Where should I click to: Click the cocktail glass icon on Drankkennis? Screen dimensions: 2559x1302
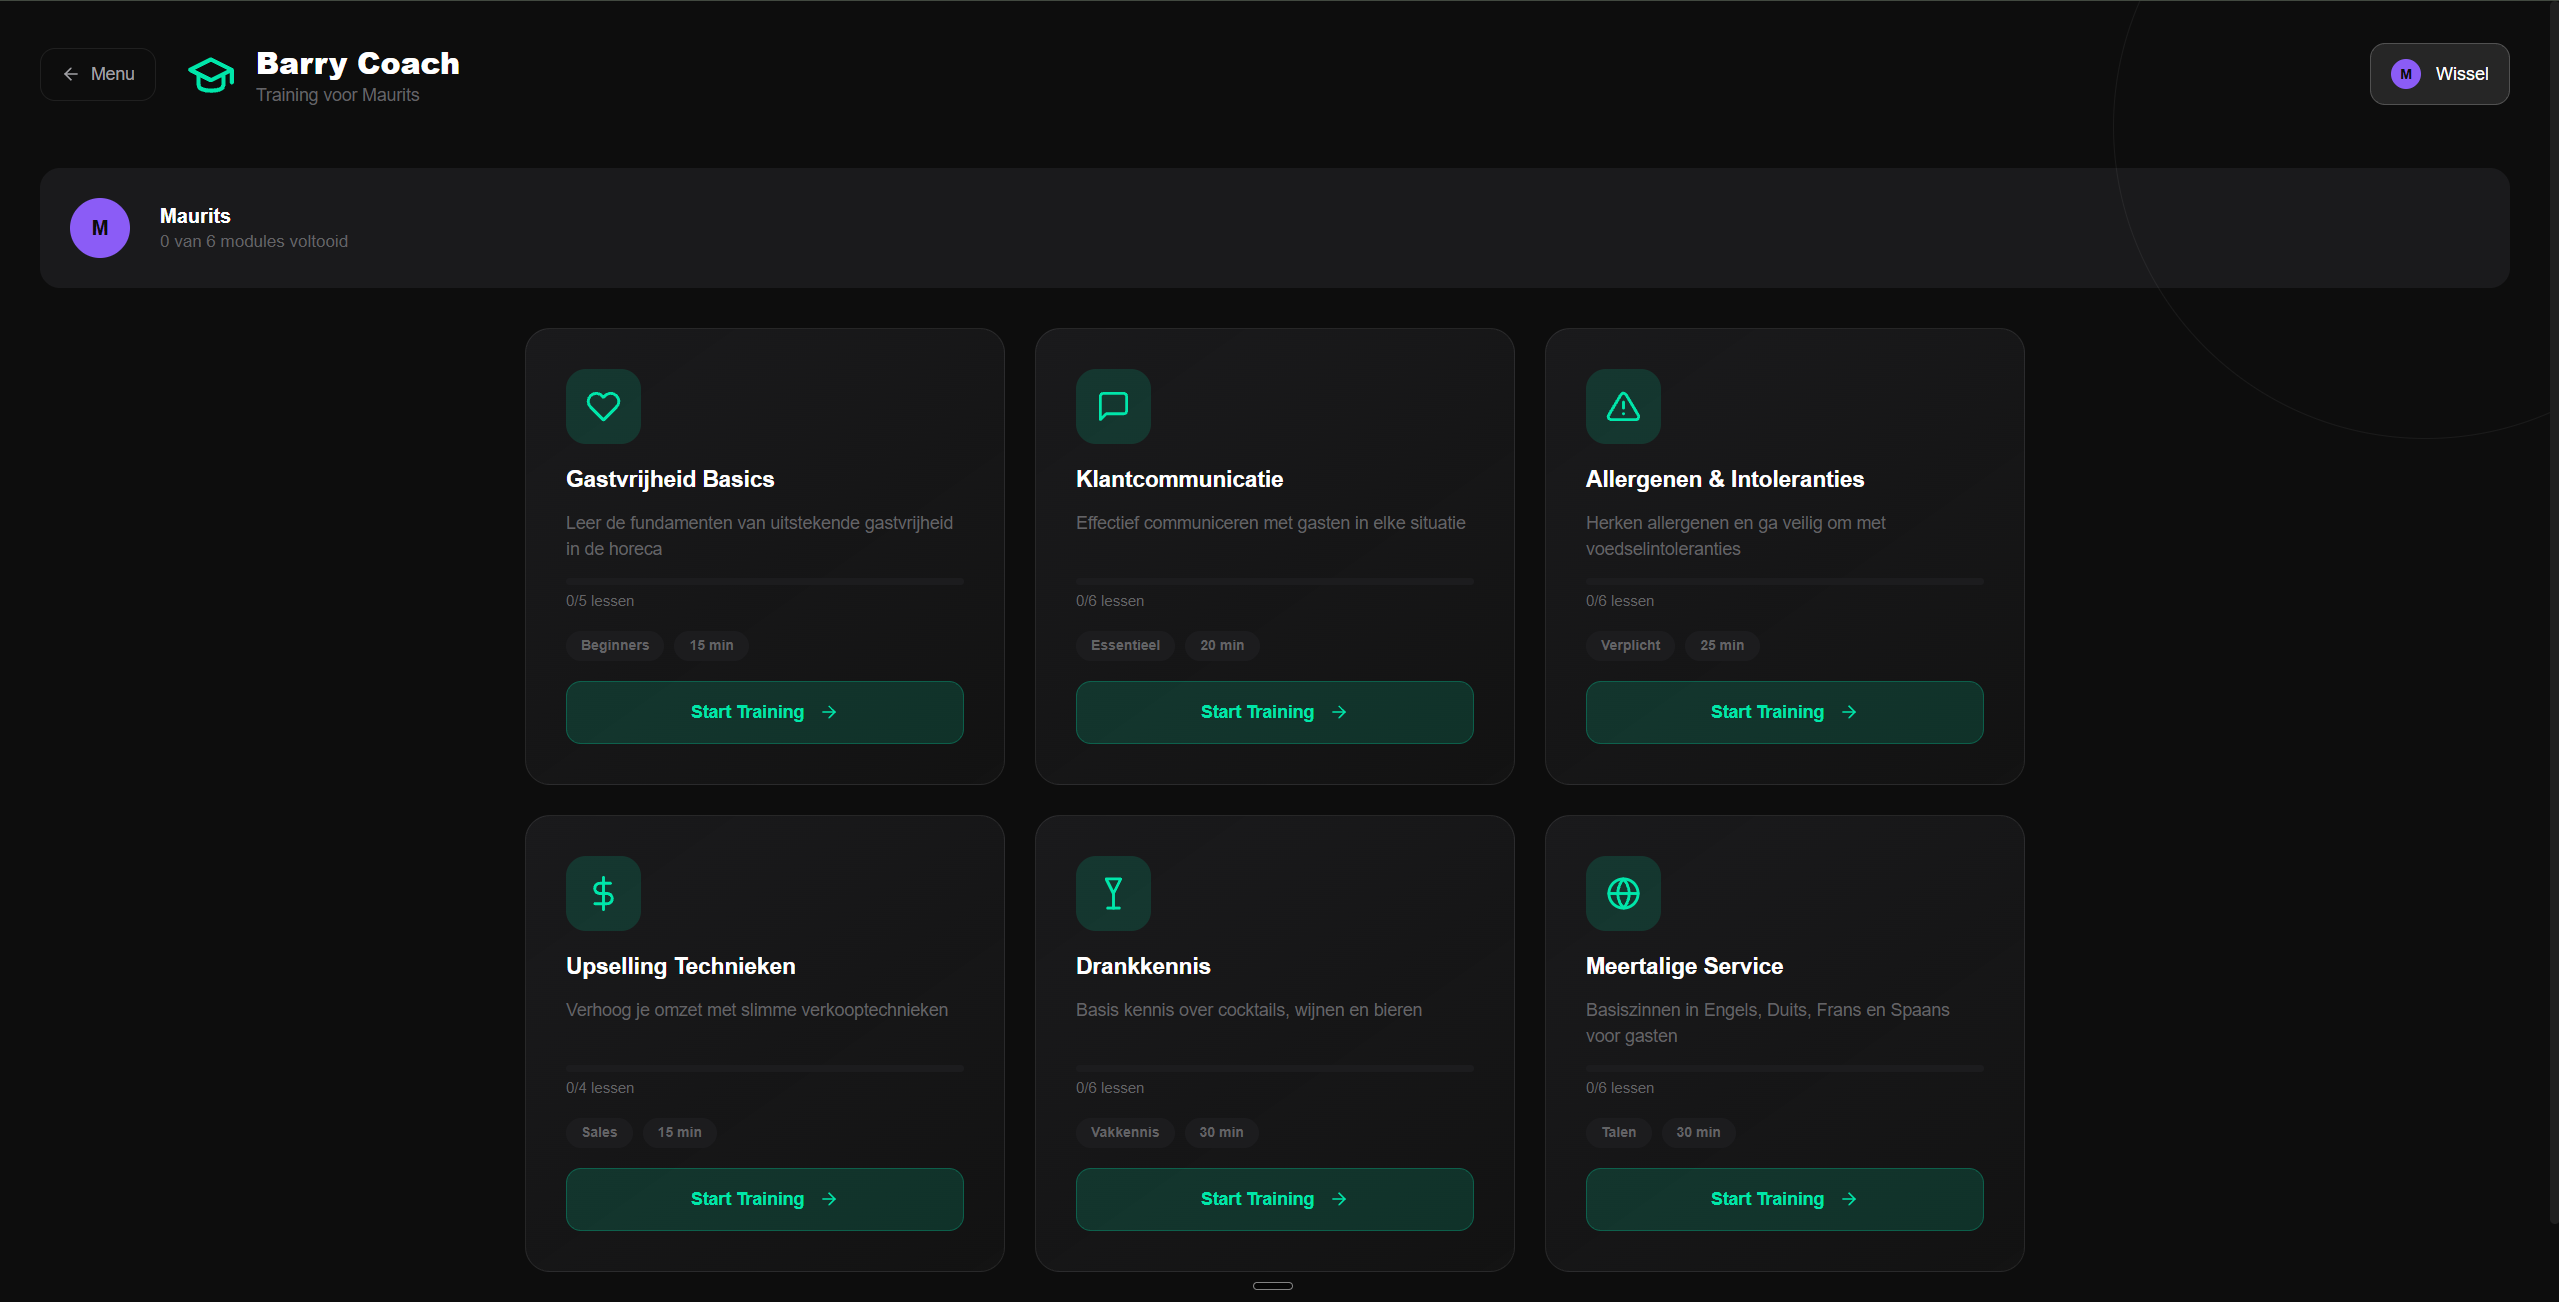[1113, 893]
